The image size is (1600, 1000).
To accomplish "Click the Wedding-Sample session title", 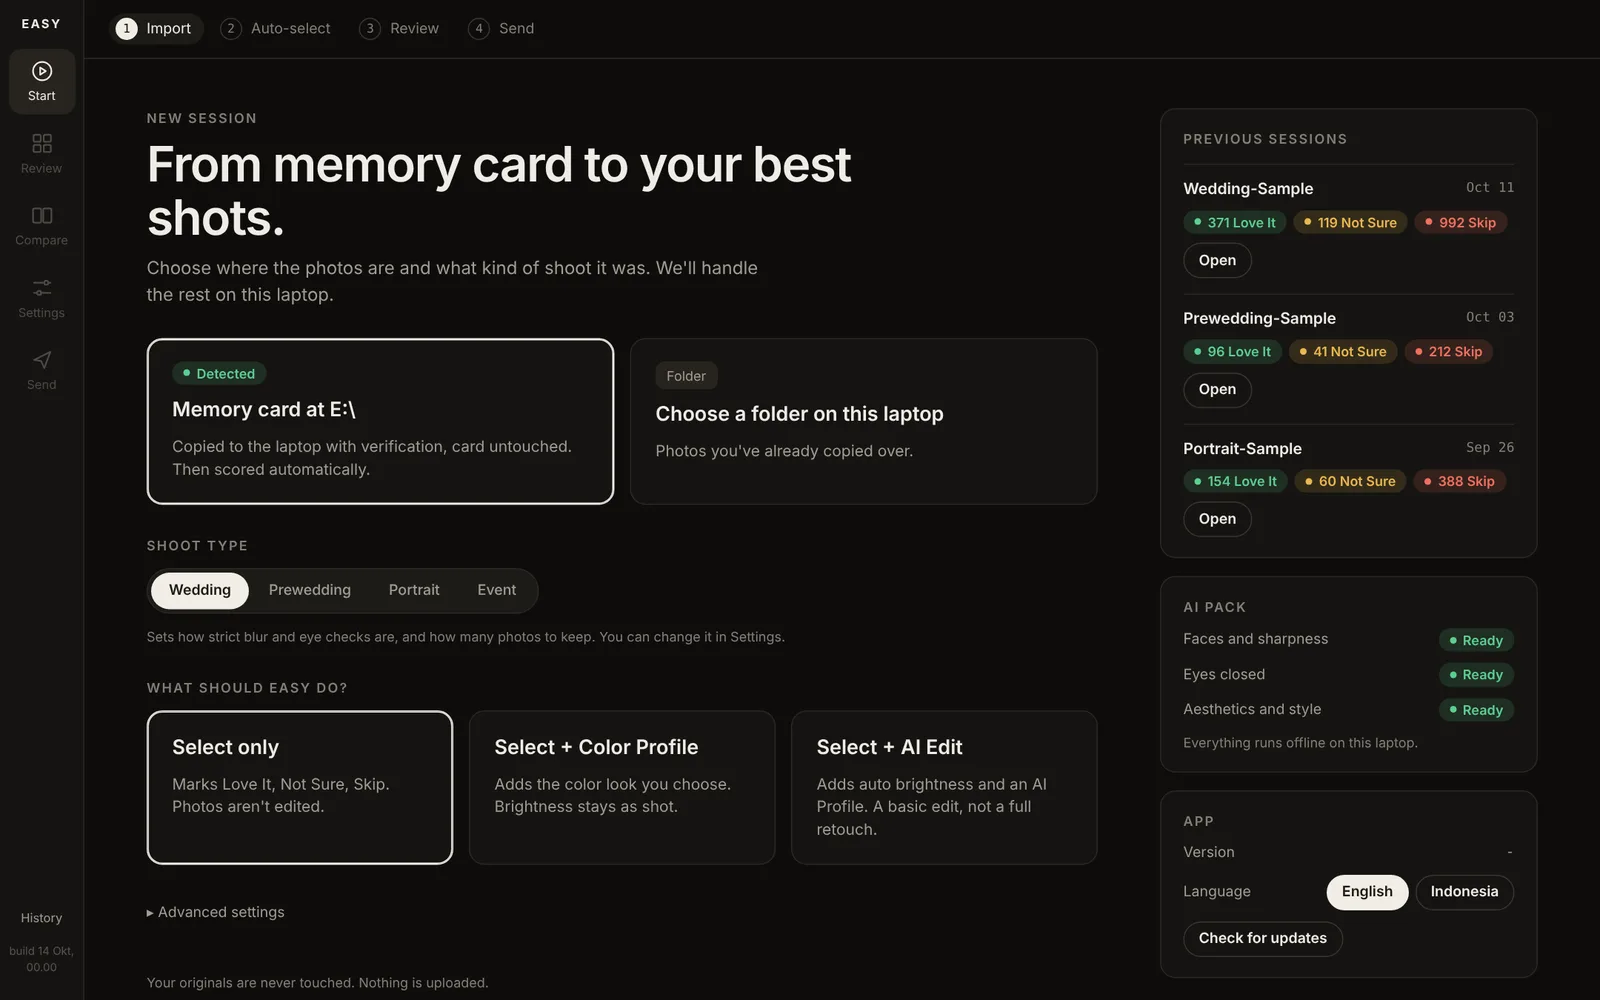I will coord(1248,188).
